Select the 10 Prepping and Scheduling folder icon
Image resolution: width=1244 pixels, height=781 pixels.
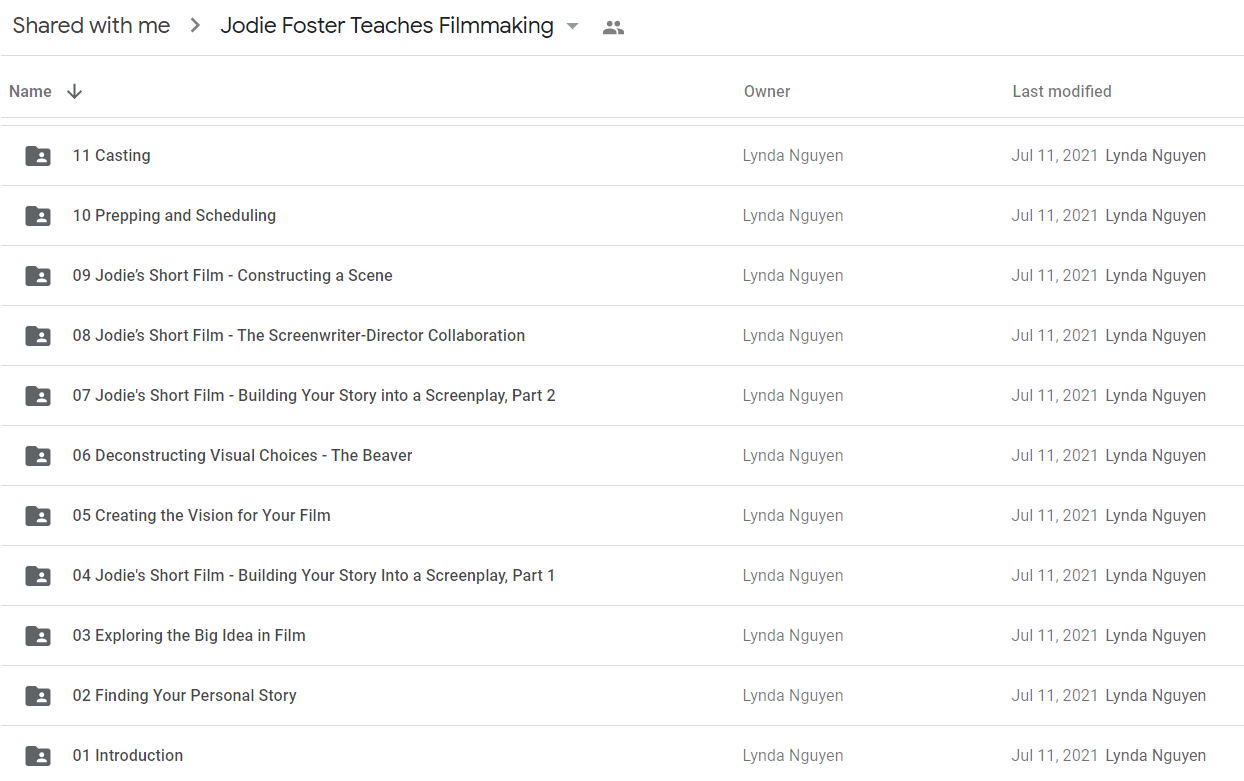[x=38, y=216]
